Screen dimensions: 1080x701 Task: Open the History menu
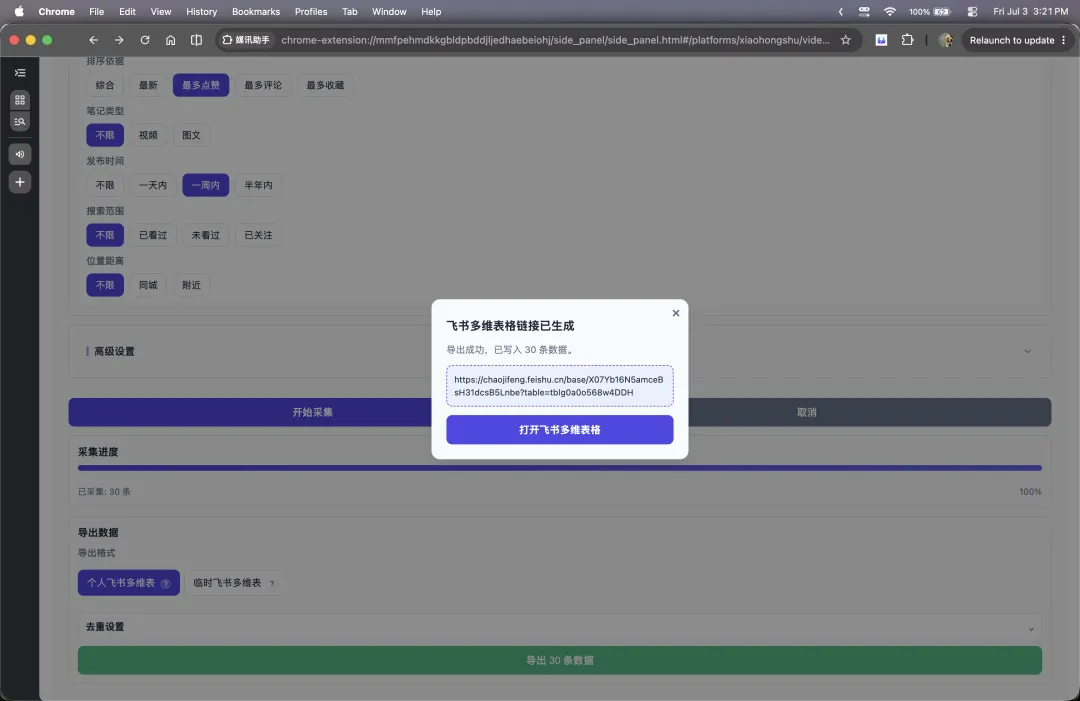[x=201, y=12]
